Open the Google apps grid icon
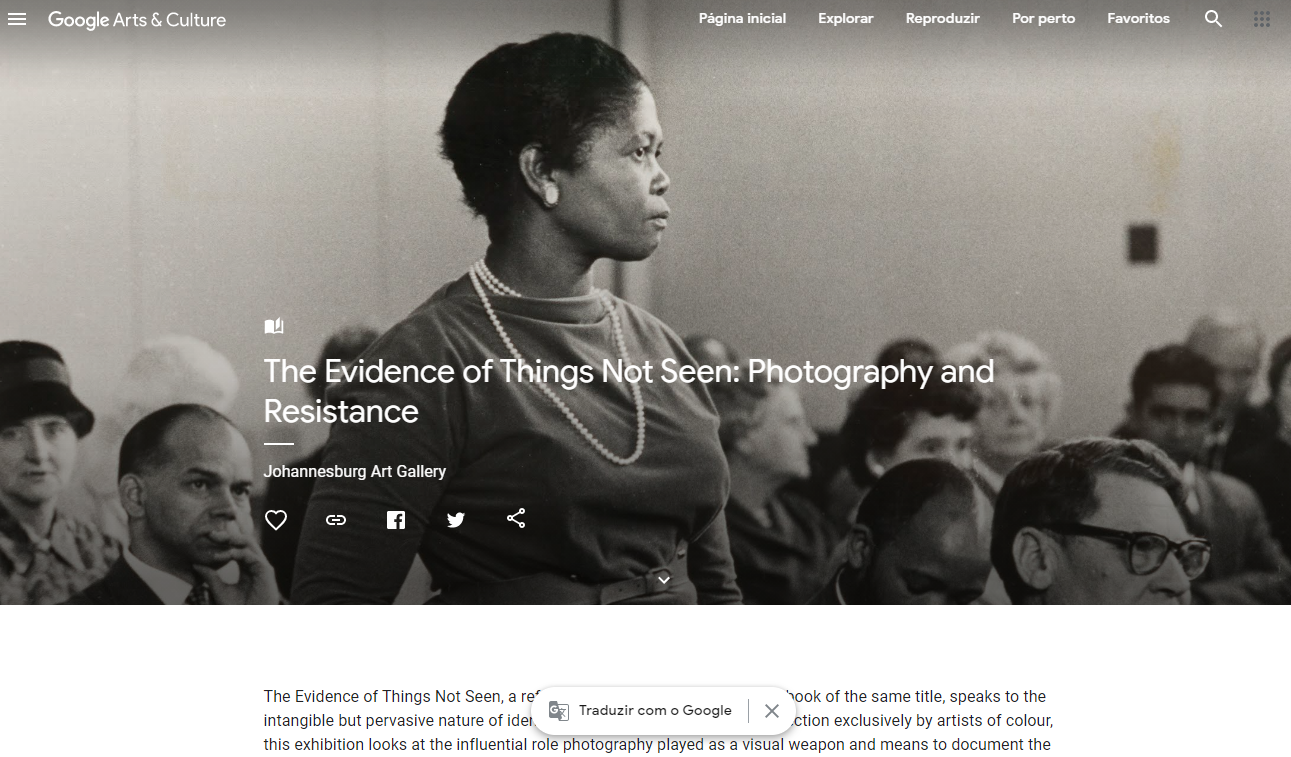Viewport: 1291px width, 757px height. [1262, 19]
